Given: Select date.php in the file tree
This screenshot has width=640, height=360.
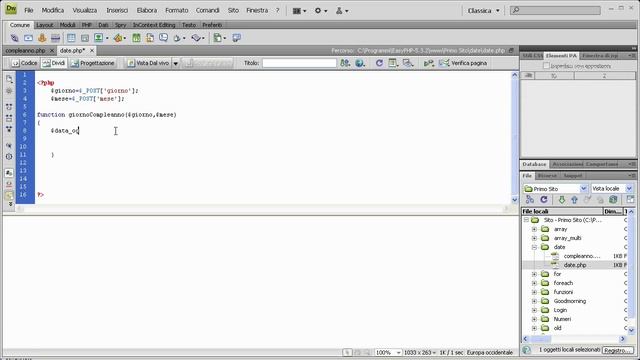Looking at the screenshot, I should [575, 265].
